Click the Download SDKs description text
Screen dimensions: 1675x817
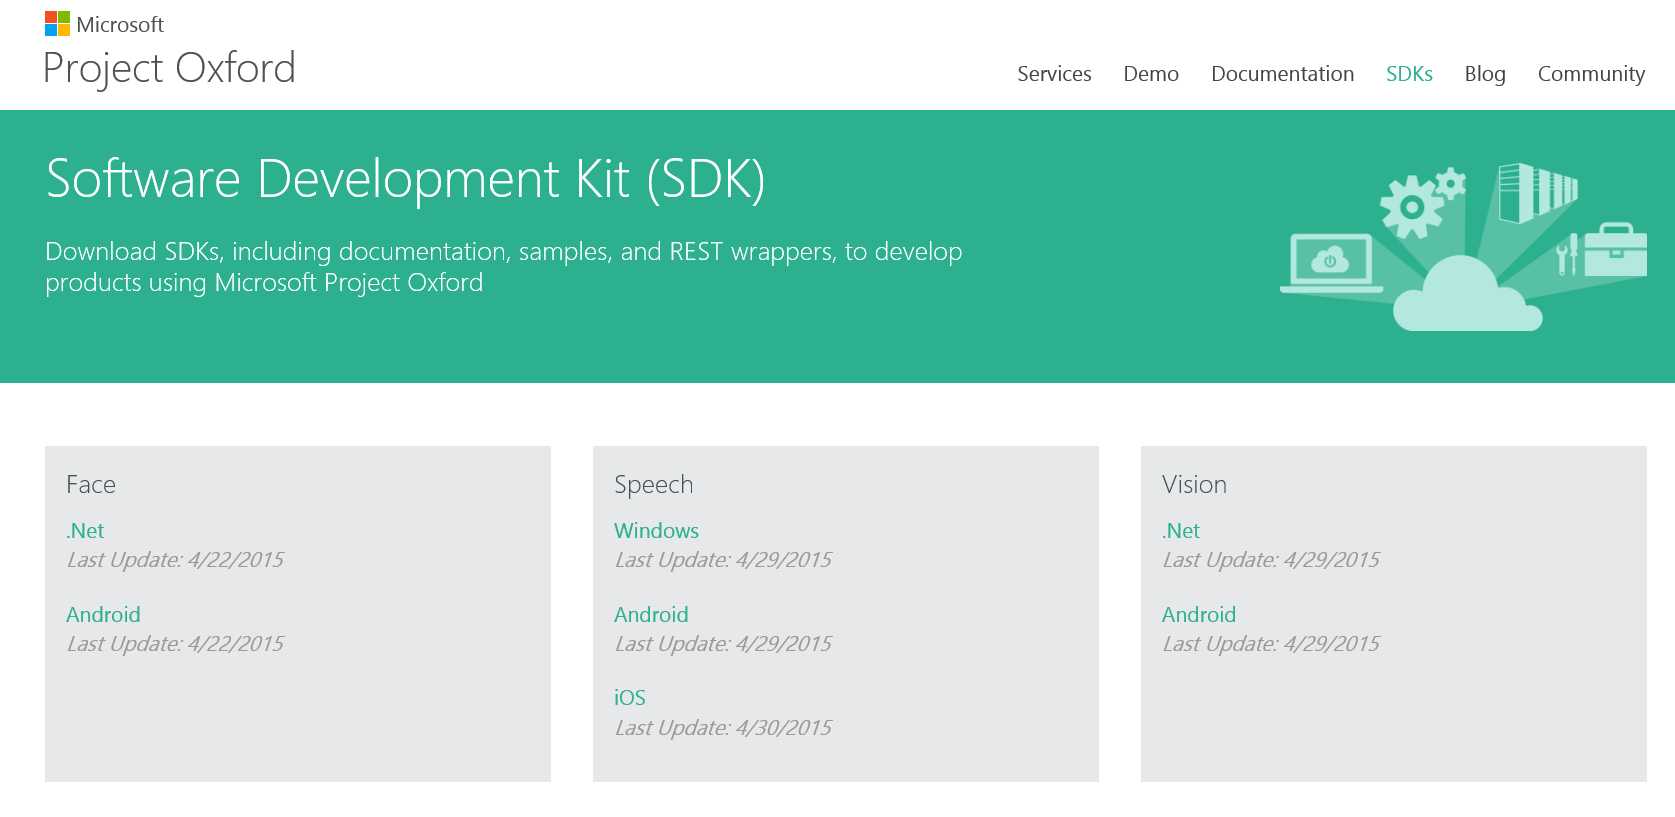504,267
